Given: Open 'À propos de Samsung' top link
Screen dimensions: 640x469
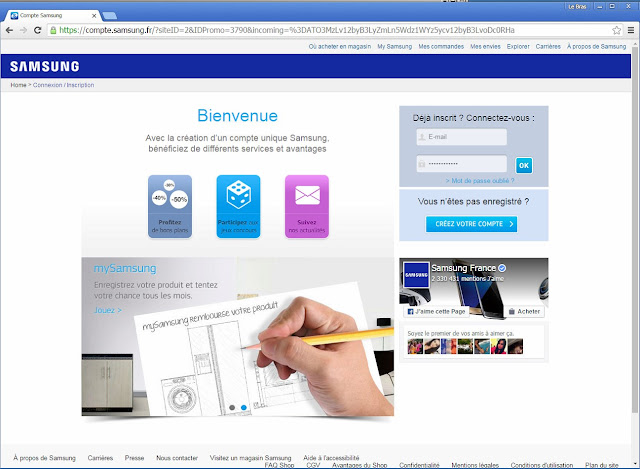Looking at the screenshot, I should pos(596,47).
